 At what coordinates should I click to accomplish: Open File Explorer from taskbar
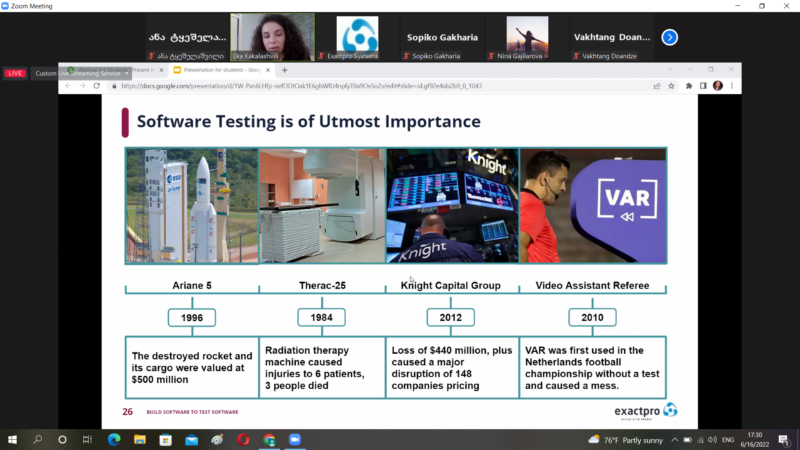140,439
